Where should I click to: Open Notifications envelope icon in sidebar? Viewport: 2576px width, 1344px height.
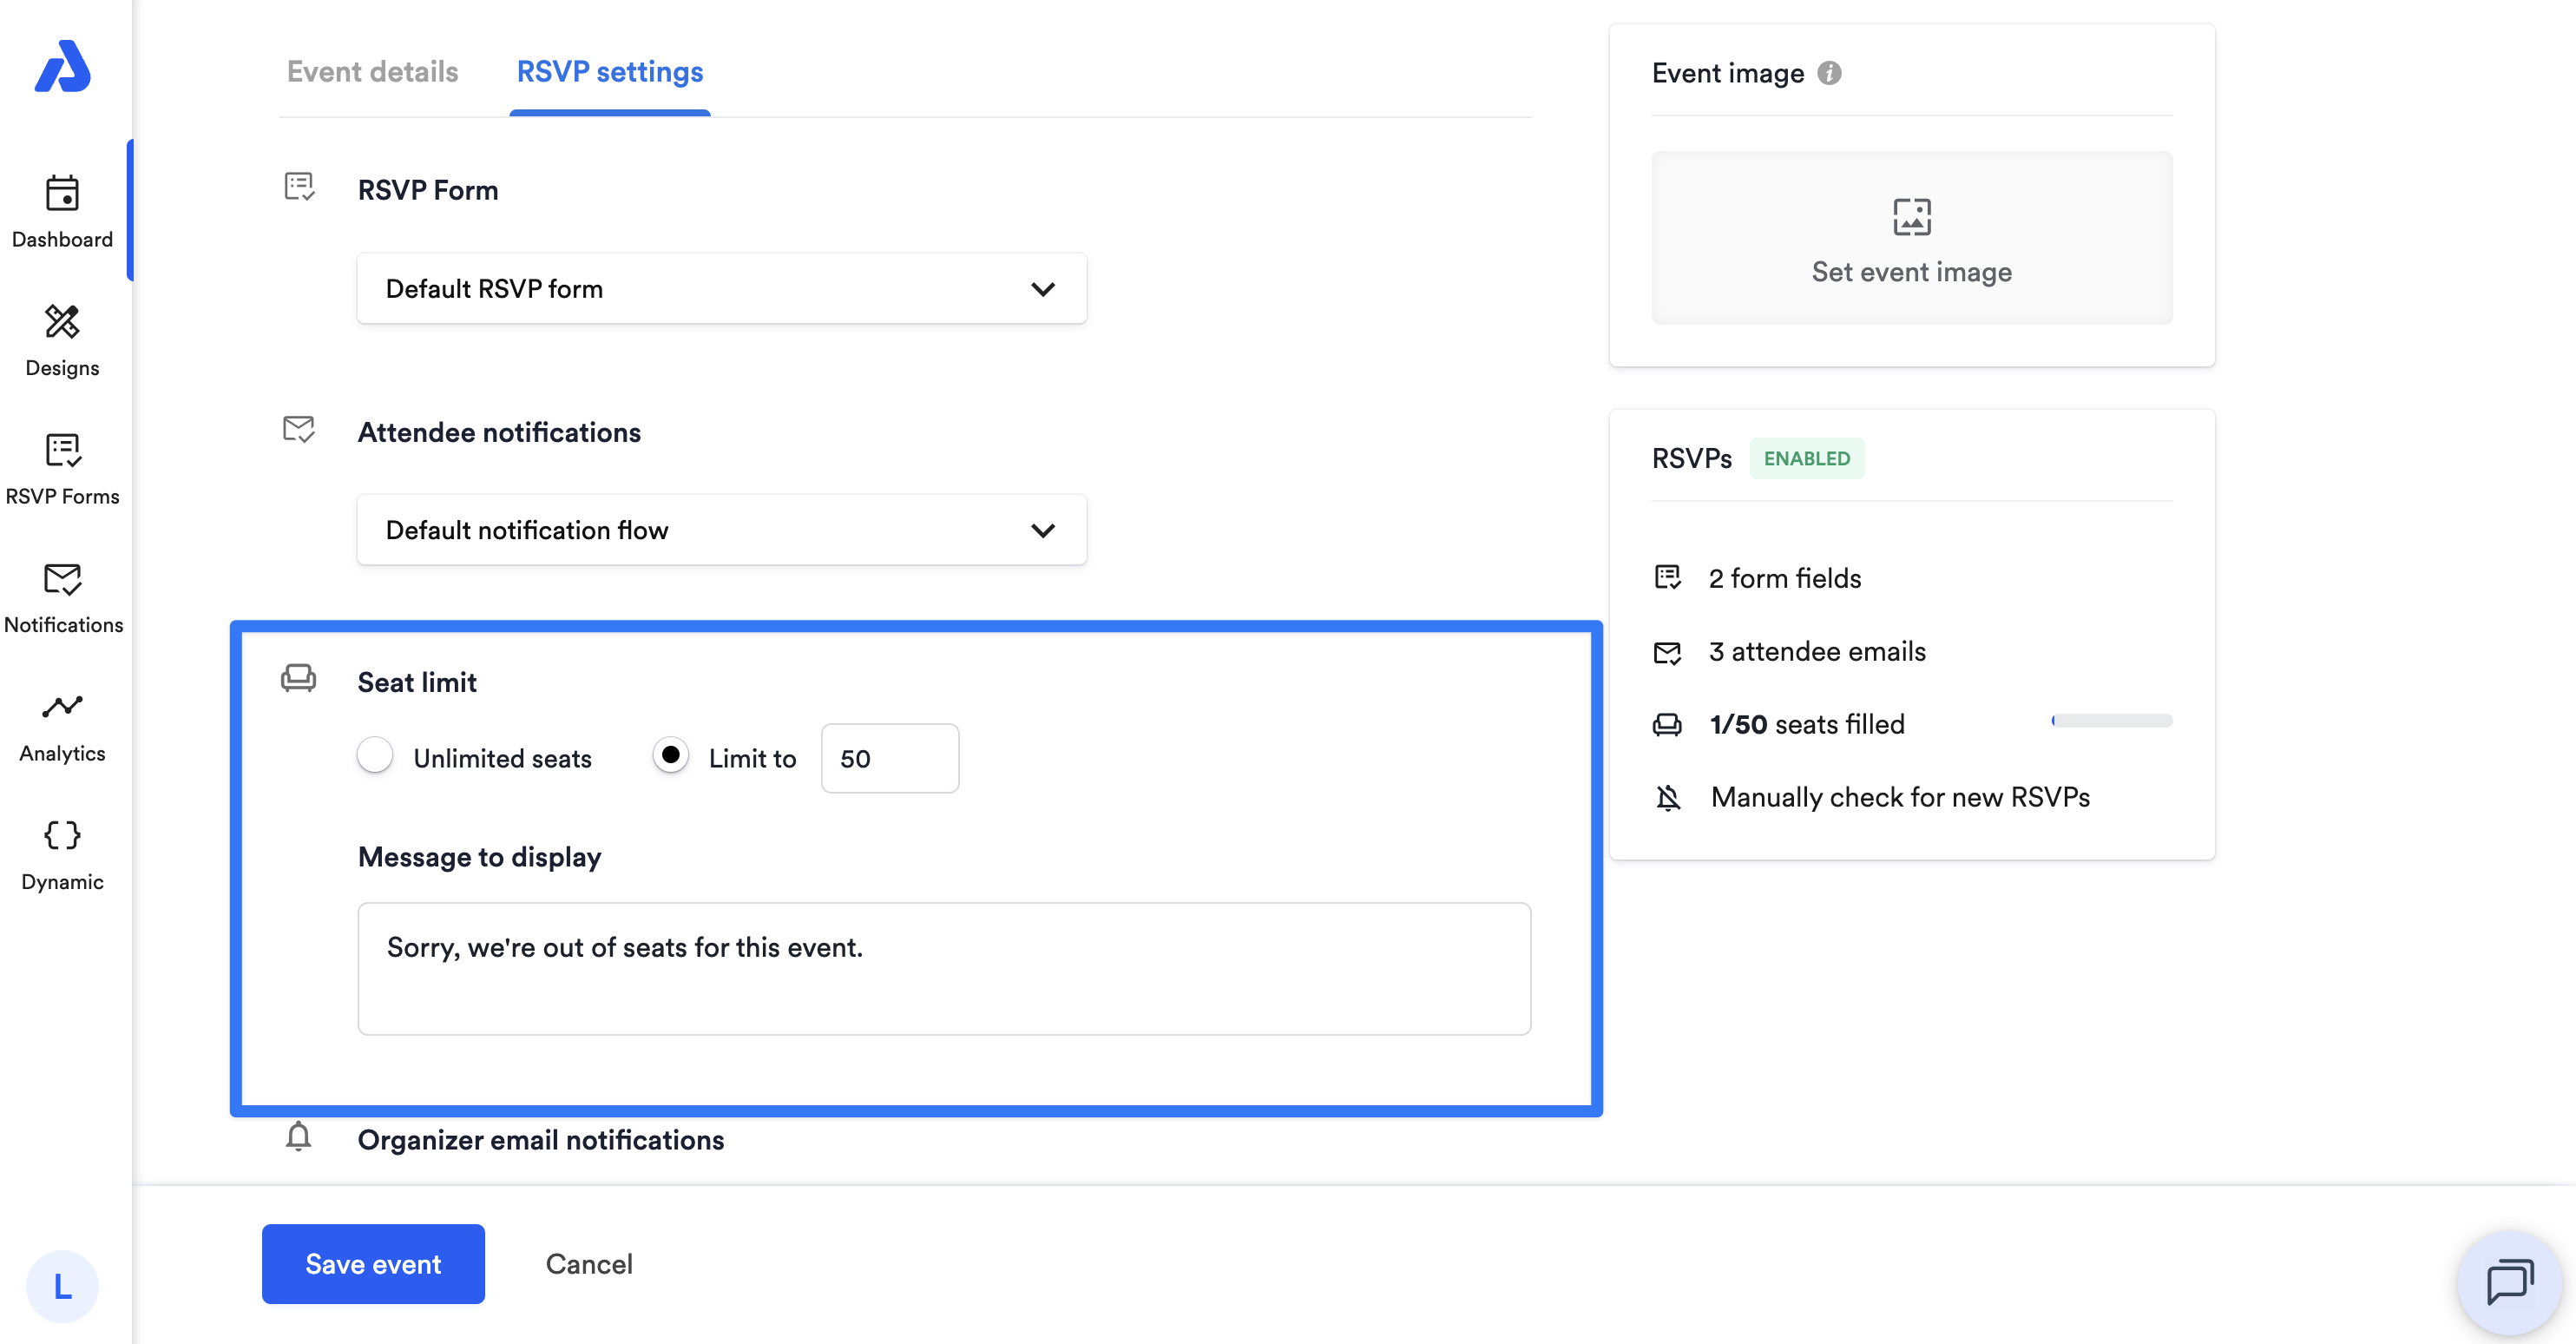pos(62,579)
